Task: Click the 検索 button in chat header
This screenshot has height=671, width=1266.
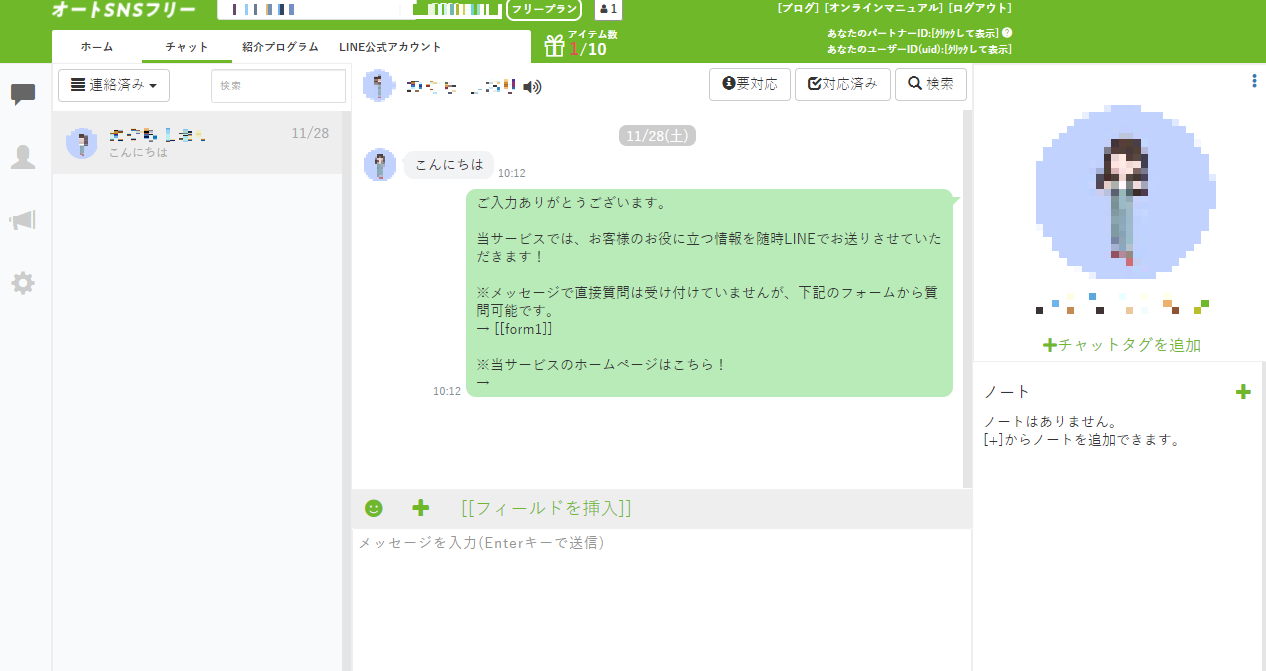Action: (930, 85)
